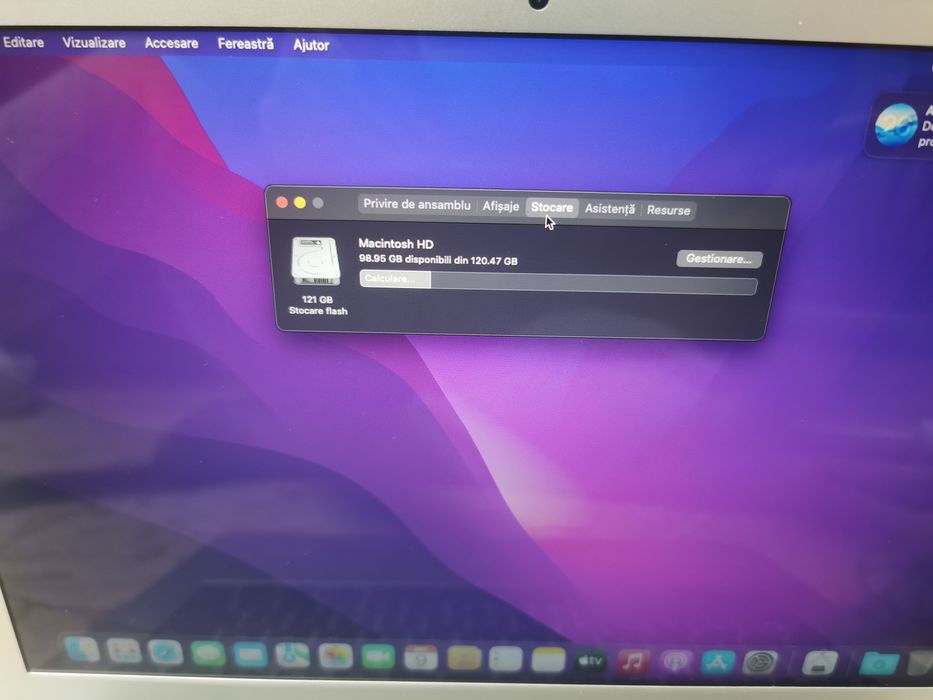933x700 pixels.
Task: Open Launchpad from the Dock
Action: (x=124, y=651)
